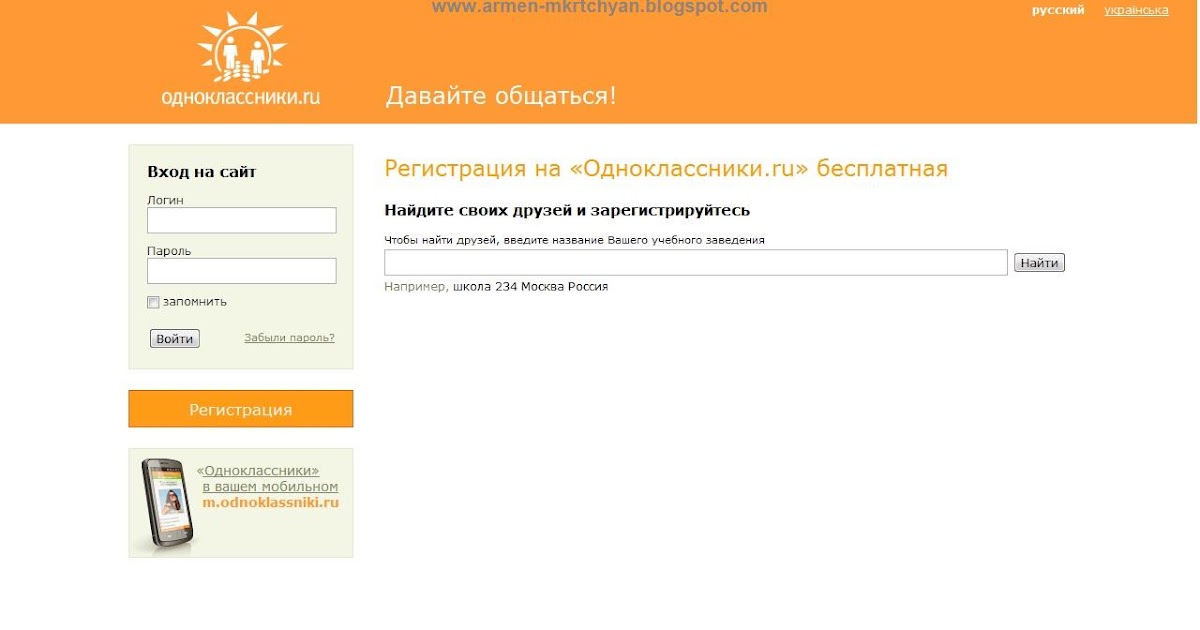Viewport: 1200px width, 630px height.
Task: Click the orange "Регистрация" button
Action: tap(240, 408)
